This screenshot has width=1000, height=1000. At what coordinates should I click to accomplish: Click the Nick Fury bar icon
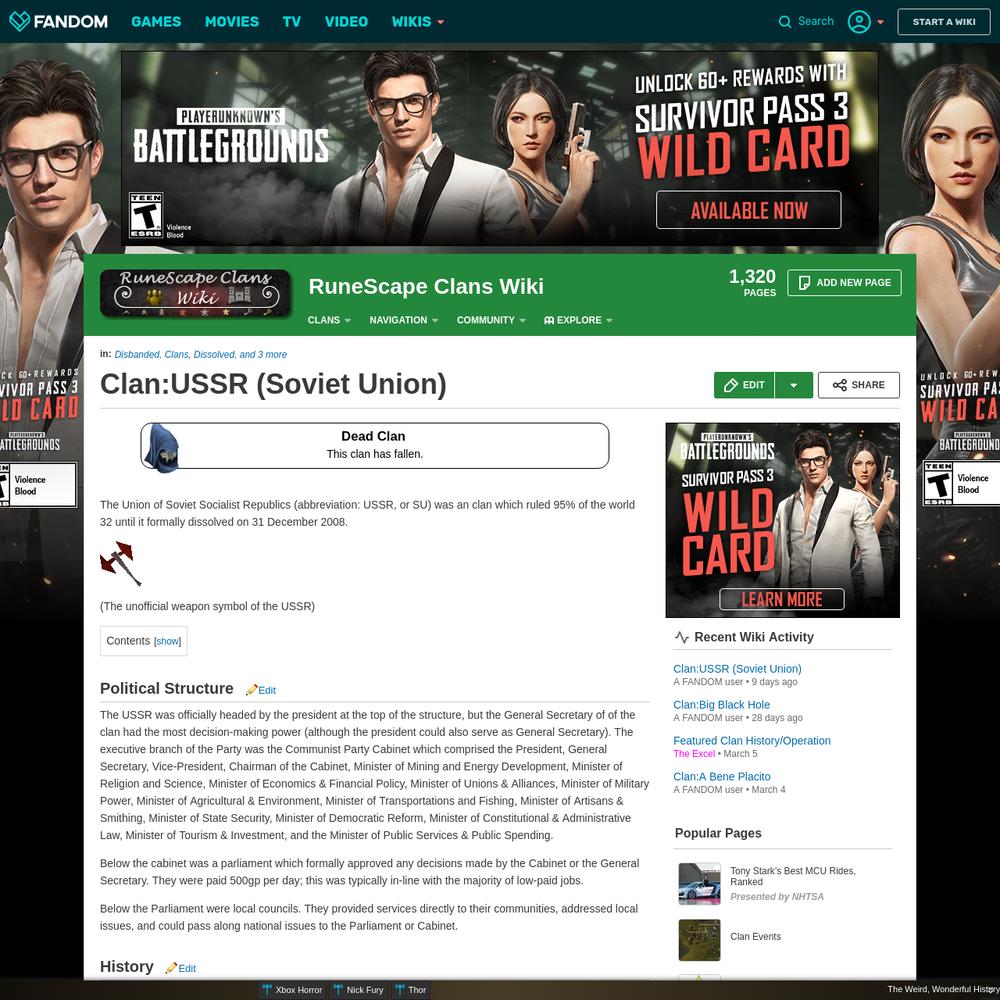pos(339,990)
